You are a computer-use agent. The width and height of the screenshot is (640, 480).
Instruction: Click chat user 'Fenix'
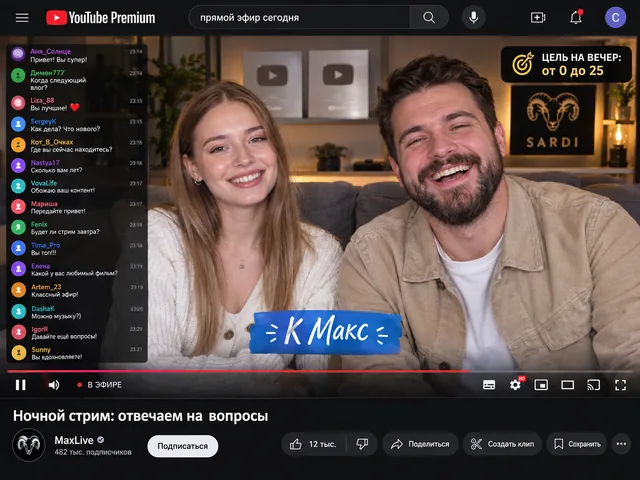pos(39,224)
